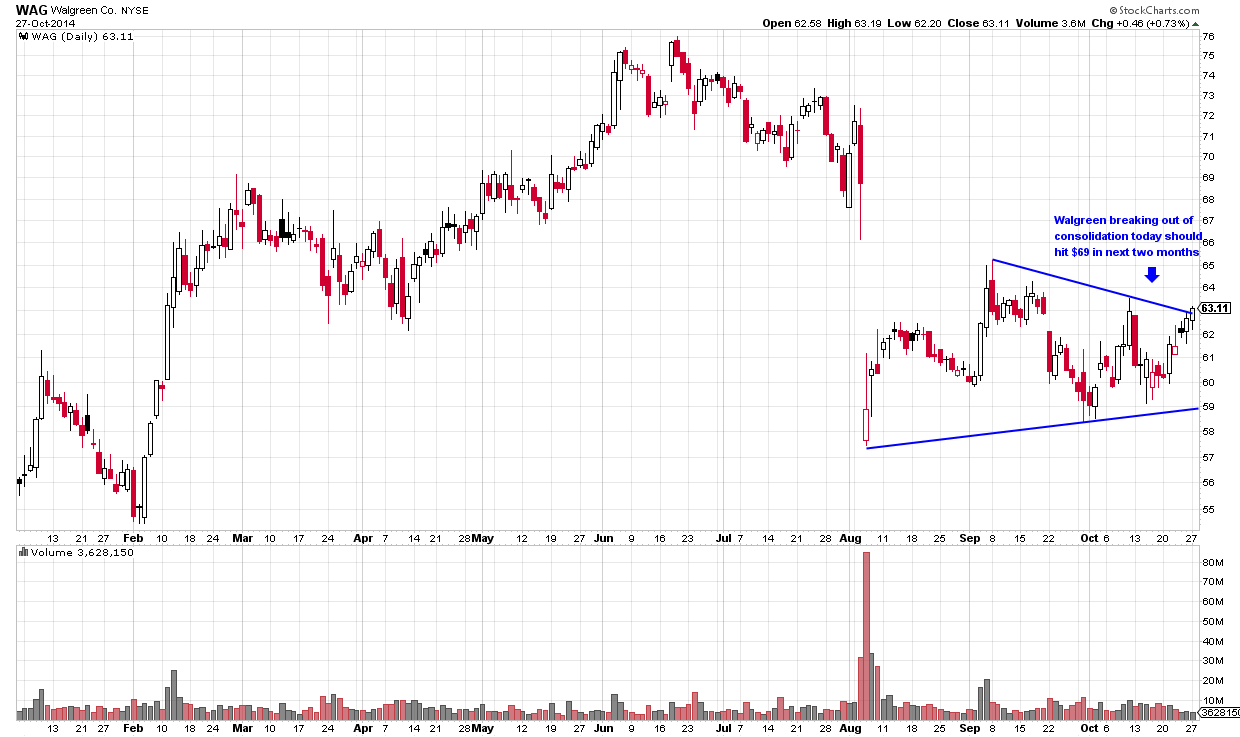The image size is (1240, 737).
Task: Click the candlestick legend icon beside 'WAG (Daily)'
Action: (24, 36)
